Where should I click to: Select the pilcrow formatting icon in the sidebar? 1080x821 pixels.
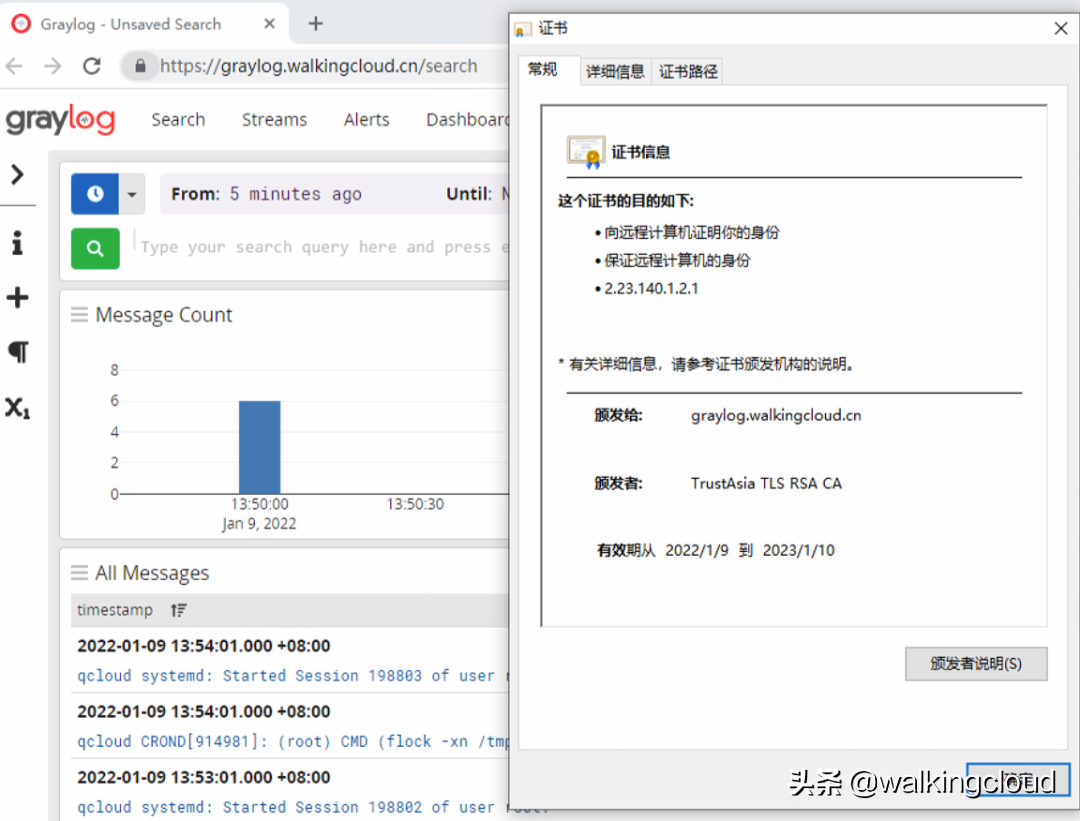(19, 352)
